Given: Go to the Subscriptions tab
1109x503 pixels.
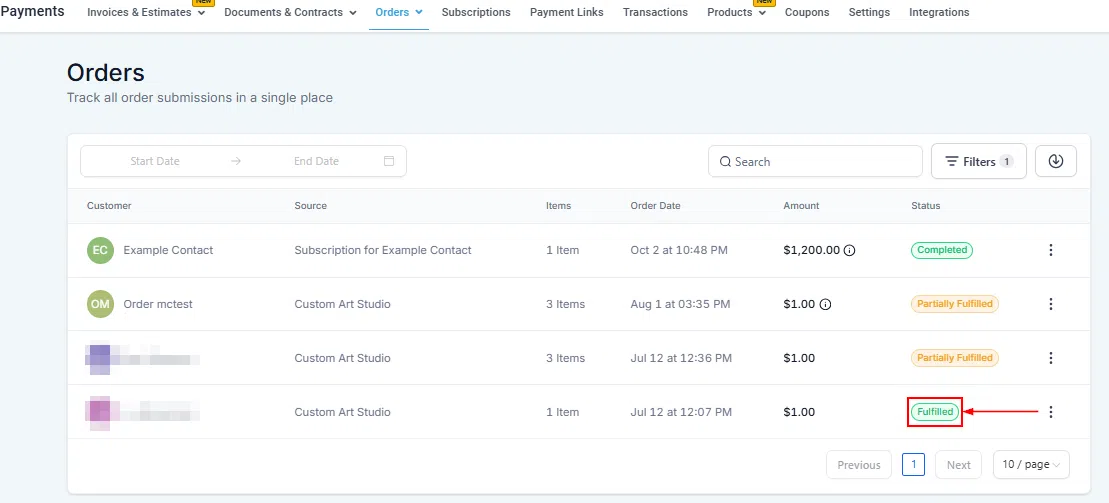Looking at the screenshot, I should 476,12.
